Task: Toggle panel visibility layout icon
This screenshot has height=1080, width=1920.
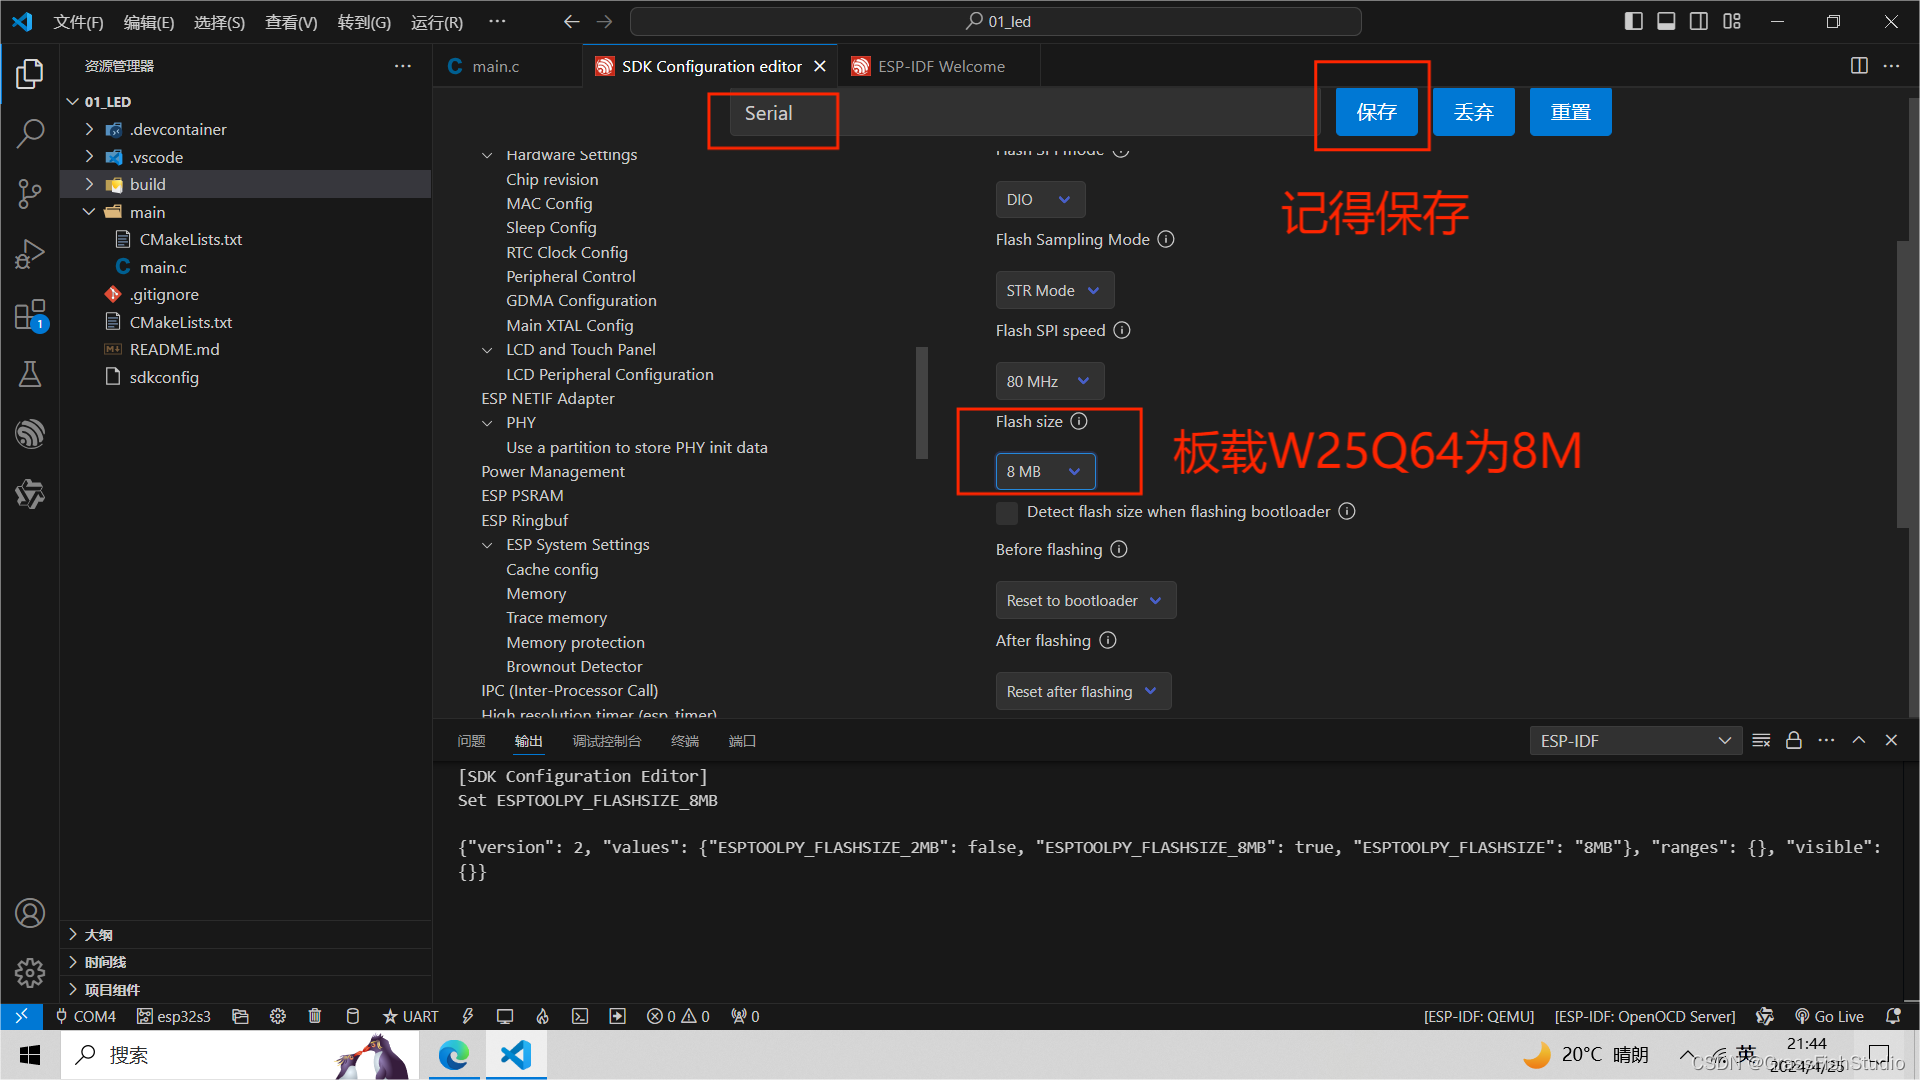Action: tap(1666, 21)
